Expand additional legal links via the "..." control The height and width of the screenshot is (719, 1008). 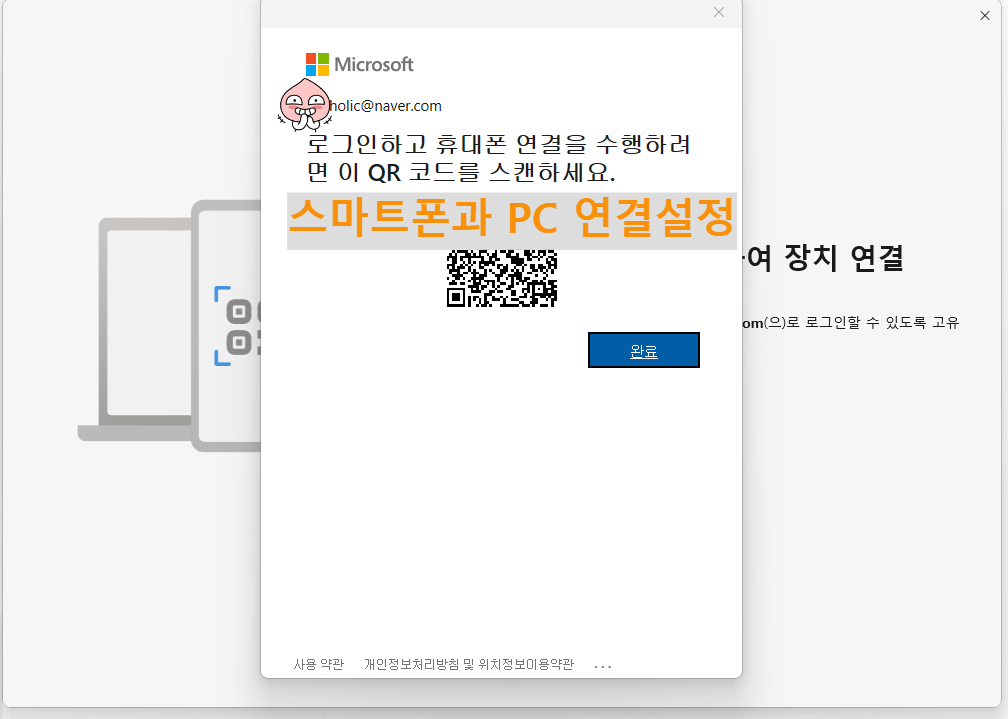[x=602, y=663]
